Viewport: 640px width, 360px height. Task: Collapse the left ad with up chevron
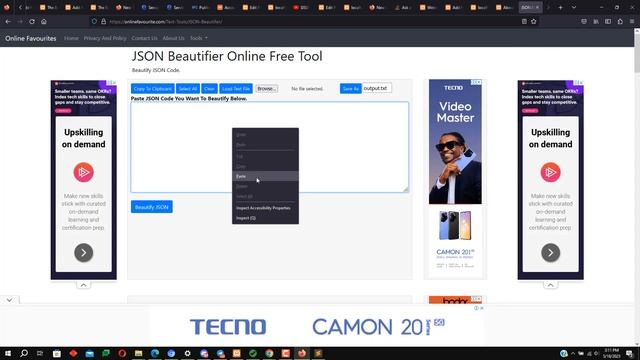point(83,285)
